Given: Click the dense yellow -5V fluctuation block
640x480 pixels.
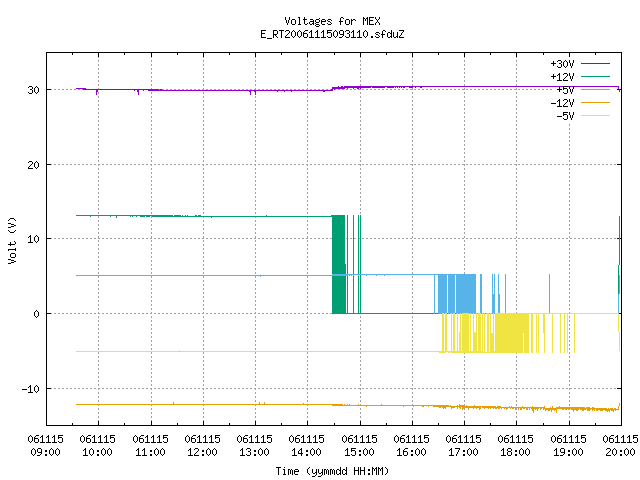Looking at the screenshot, I should pos(512,333).
